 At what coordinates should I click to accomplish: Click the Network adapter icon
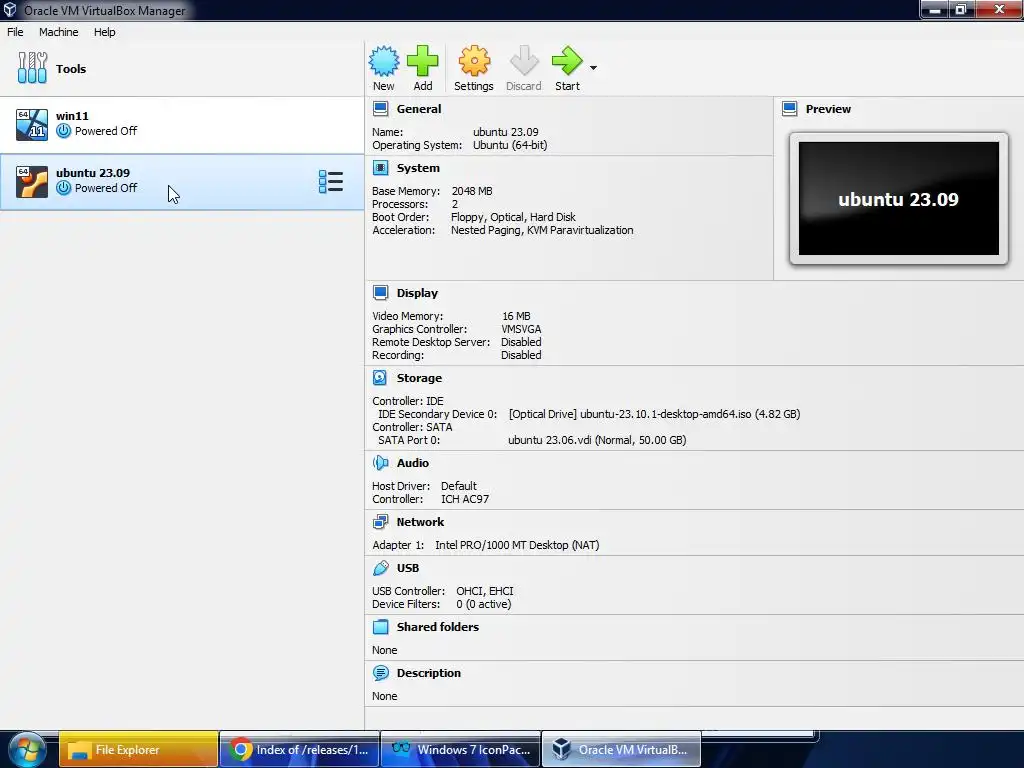pyautogui.click(x=380, y=522)
